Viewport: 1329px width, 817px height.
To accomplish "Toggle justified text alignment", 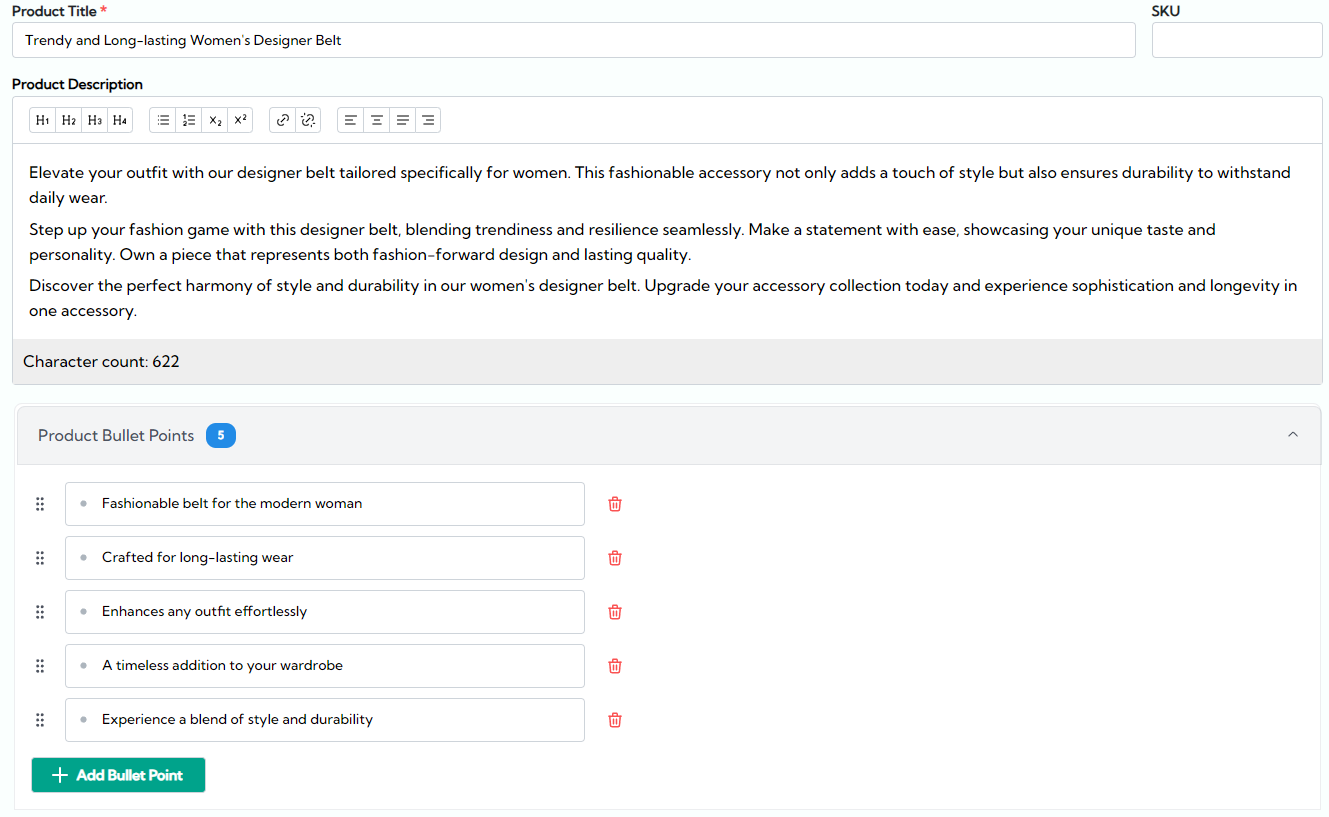I will (x=402, y=119).
